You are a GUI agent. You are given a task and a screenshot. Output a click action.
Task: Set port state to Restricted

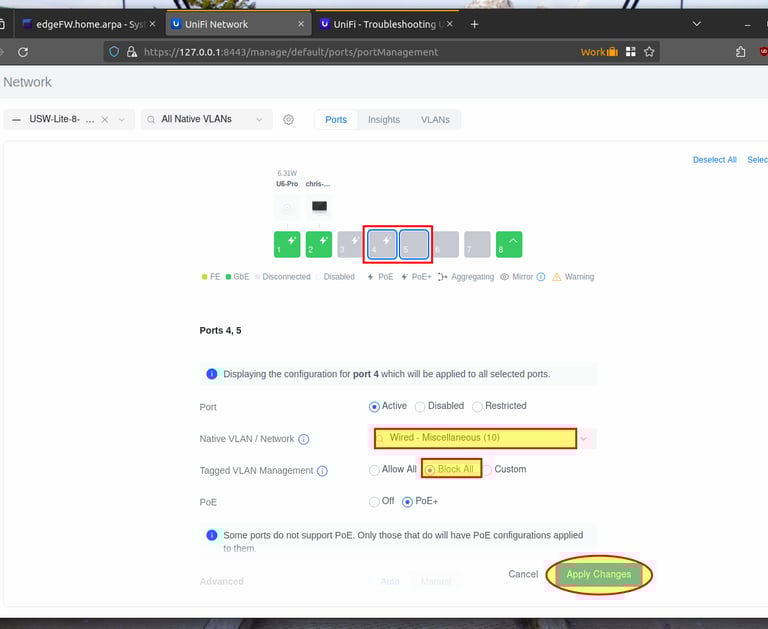click(477, 407)
